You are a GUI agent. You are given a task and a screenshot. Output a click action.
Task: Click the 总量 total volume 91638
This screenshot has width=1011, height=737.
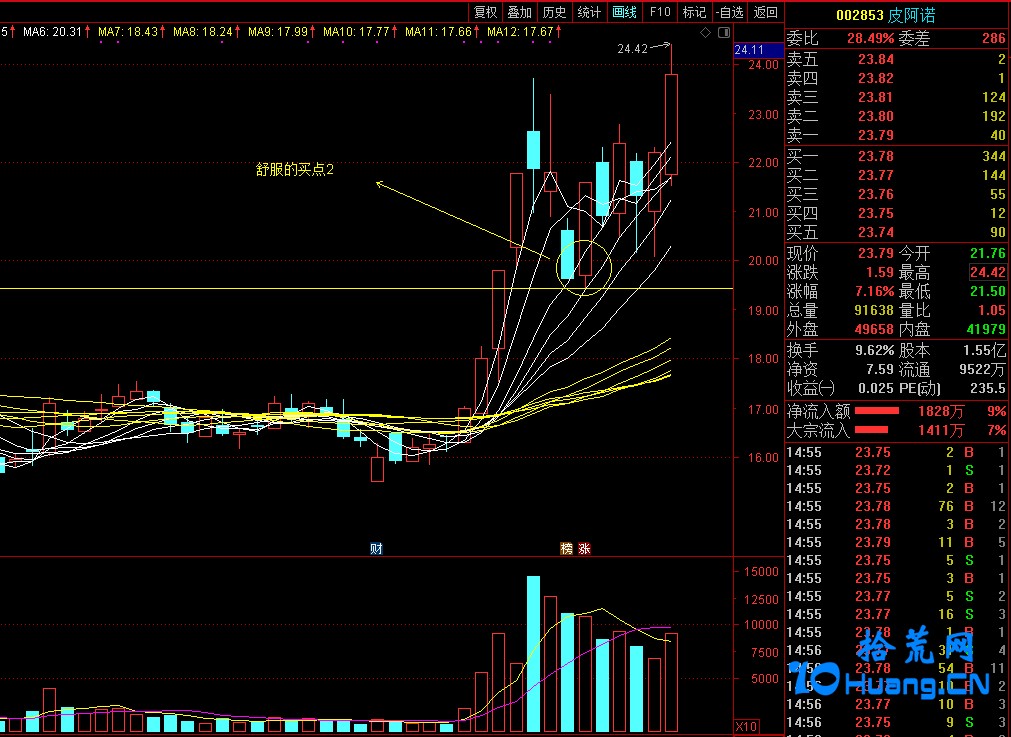(x=874, y=311)
